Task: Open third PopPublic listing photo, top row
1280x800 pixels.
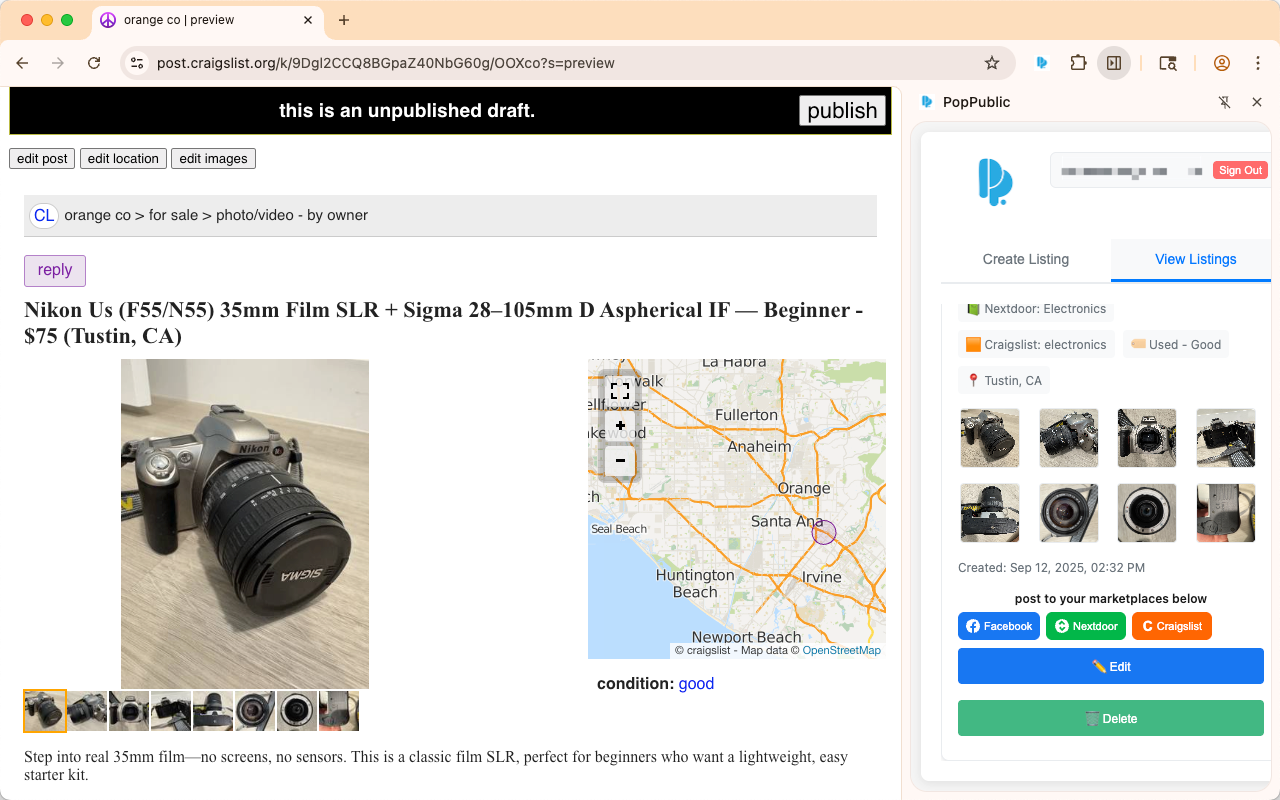Action: pyautogui.click(x=1147, y=438)
